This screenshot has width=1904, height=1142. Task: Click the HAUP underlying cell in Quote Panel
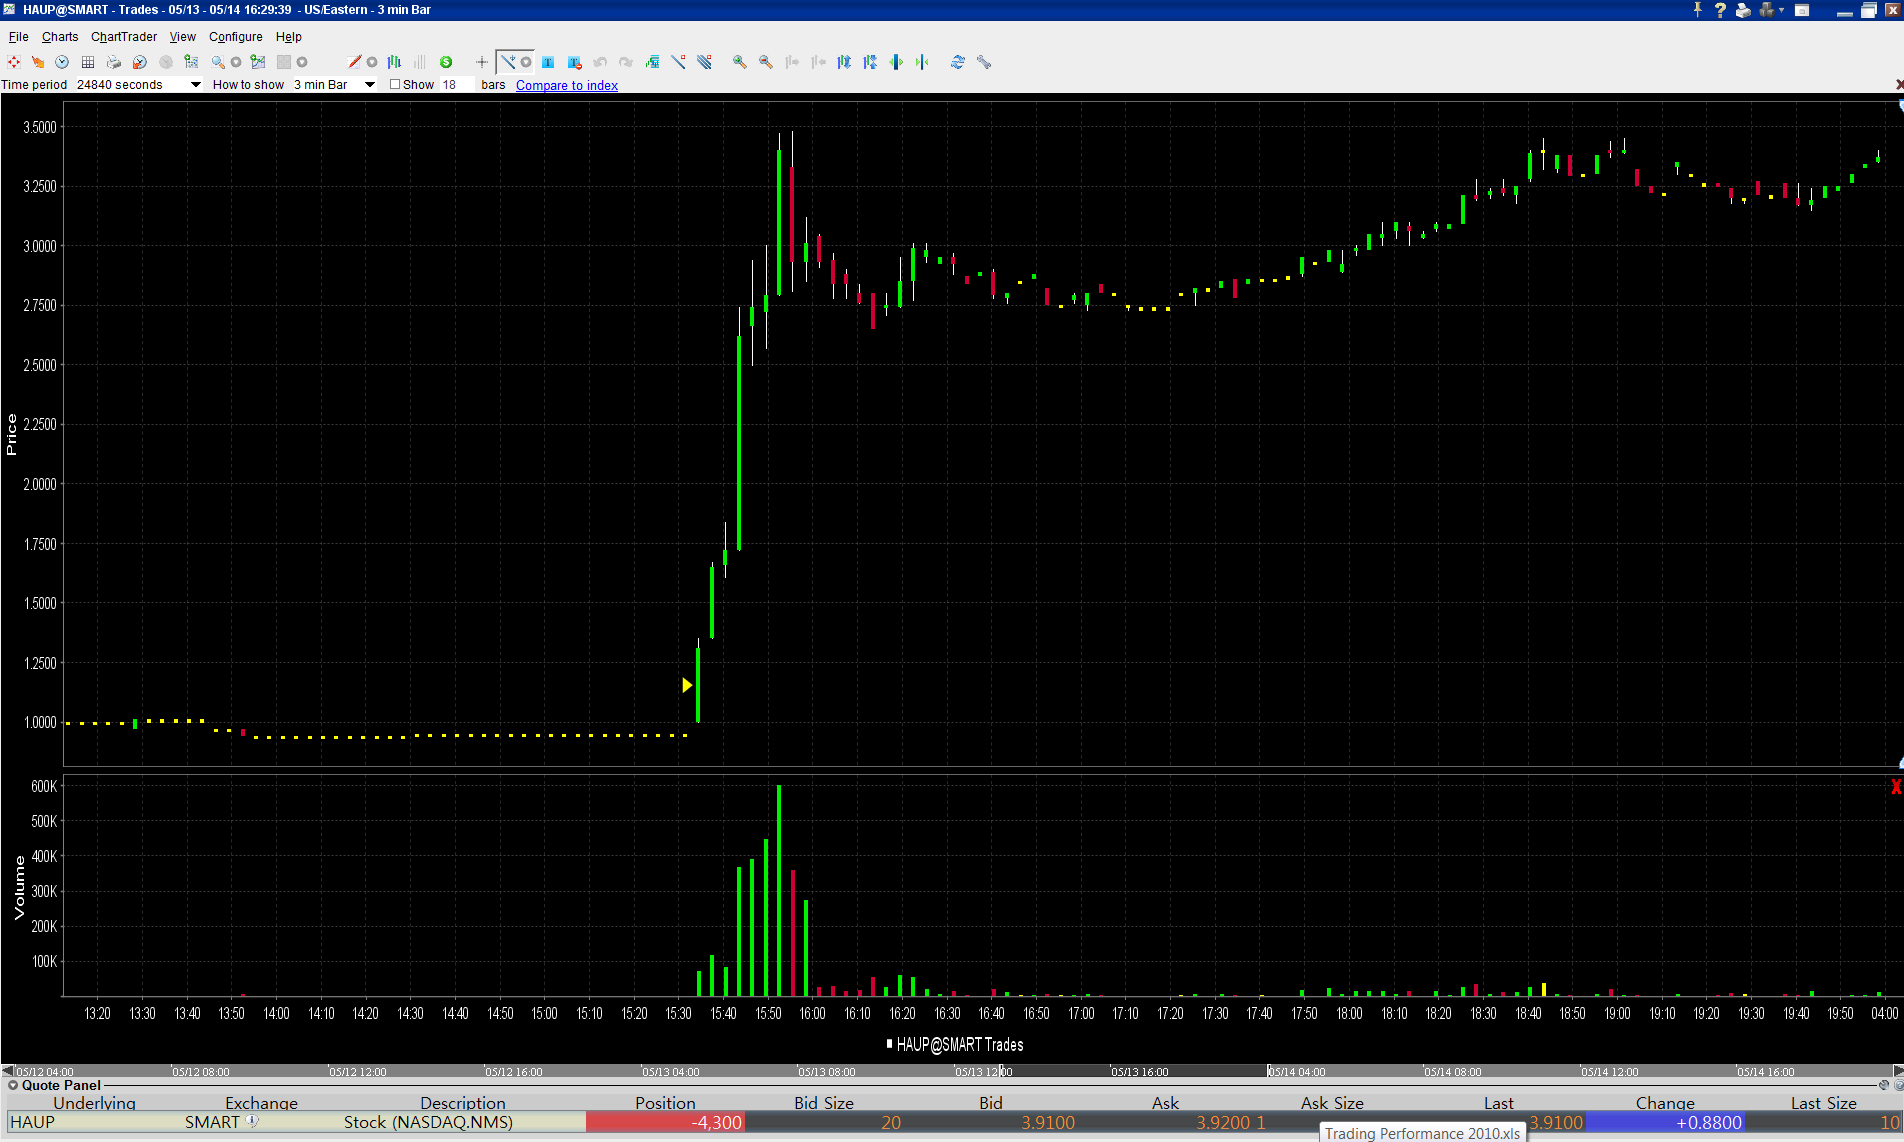coord(33,1122)
